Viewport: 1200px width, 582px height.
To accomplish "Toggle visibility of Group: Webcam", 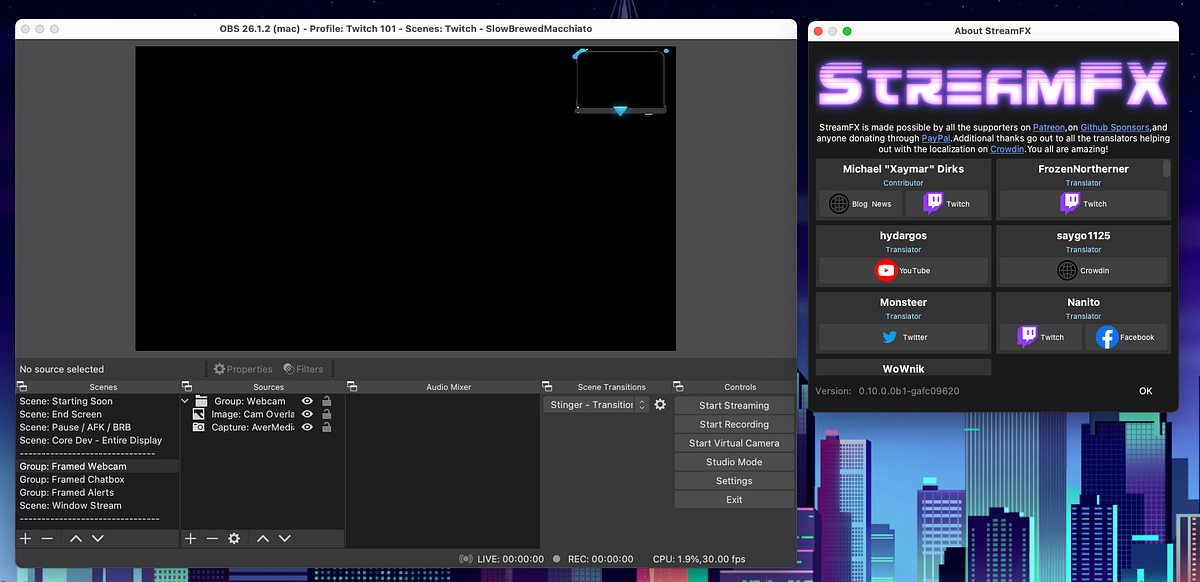I will 307,400.
